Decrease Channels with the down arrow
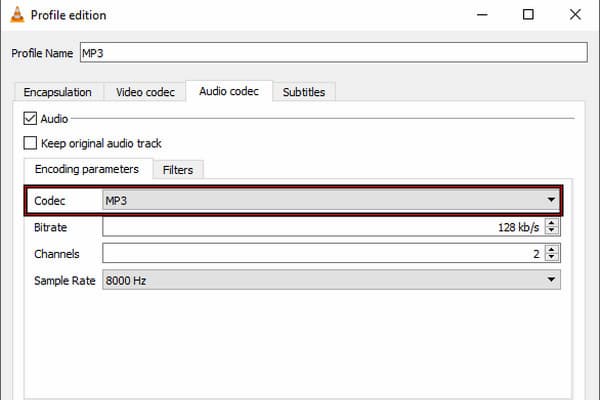This screenshot has width=600, height=400. pyautogui.click(x=551, y=258)
